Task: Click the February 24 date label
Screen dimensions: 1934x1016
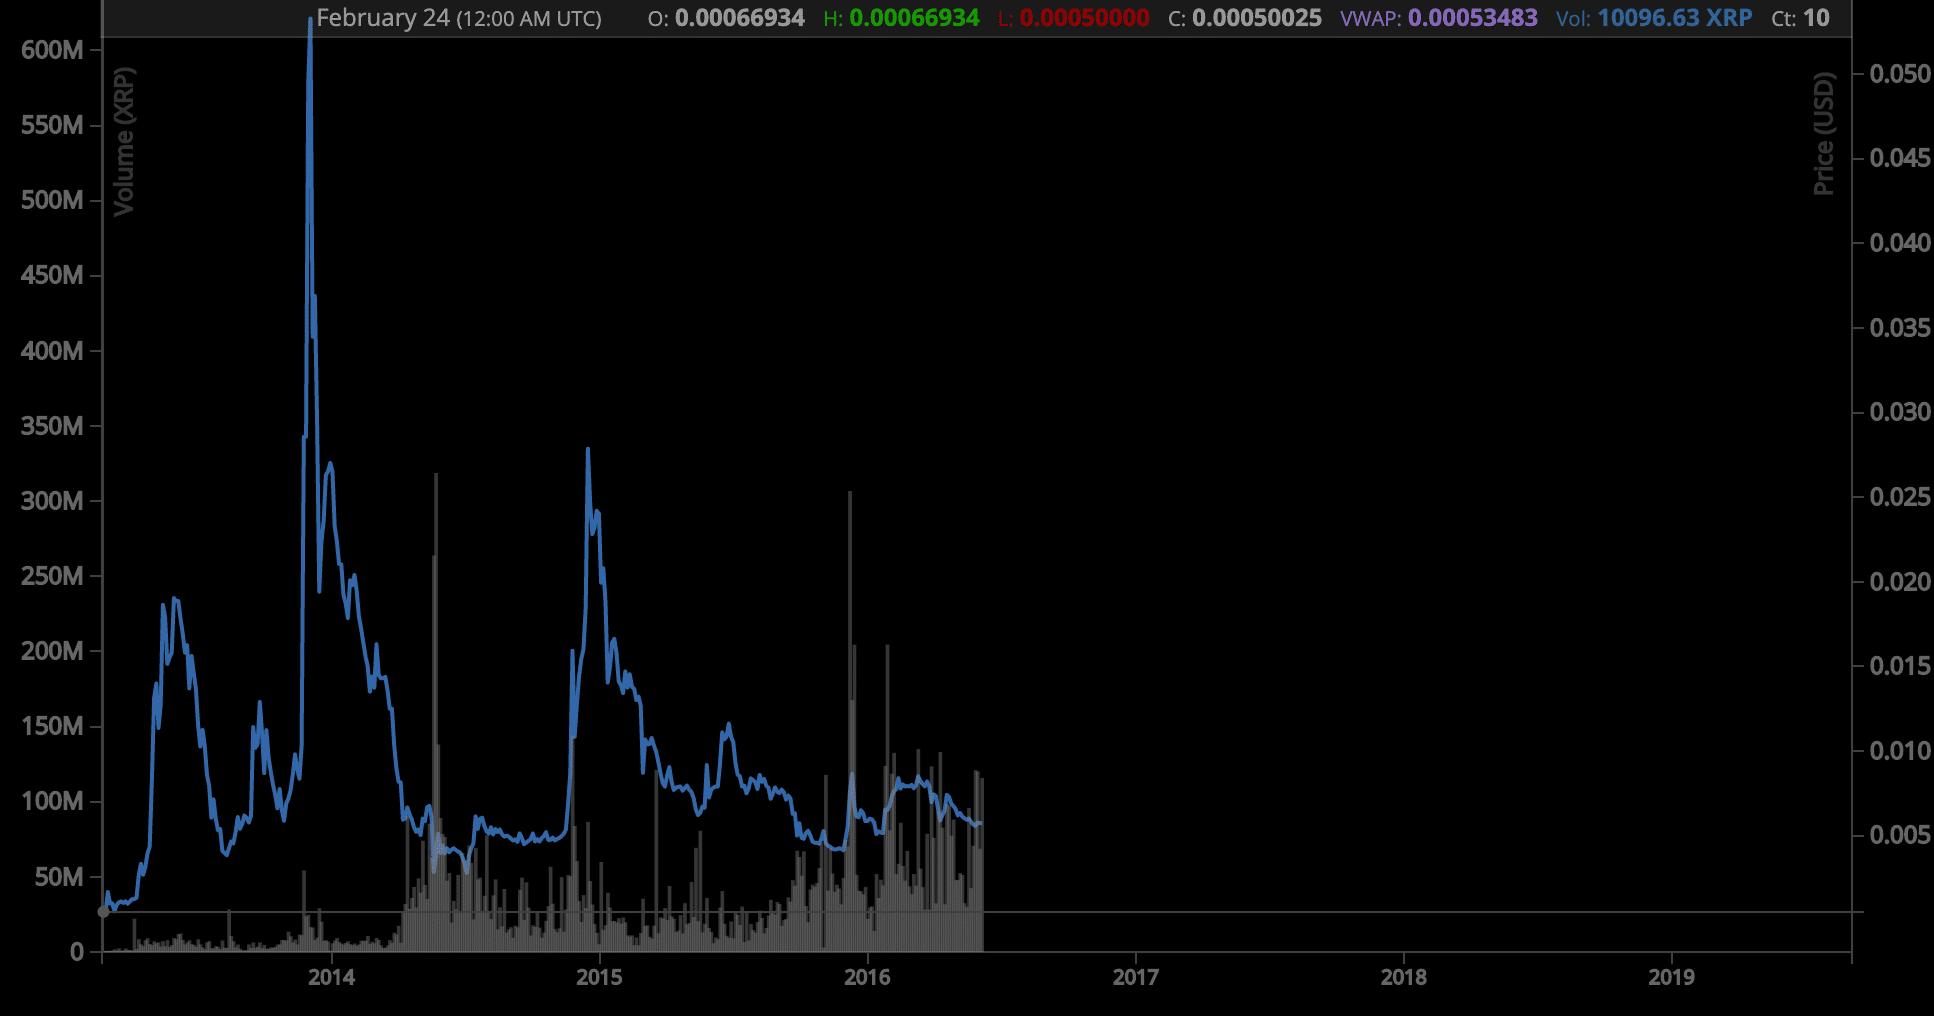Action: (383, 18)
